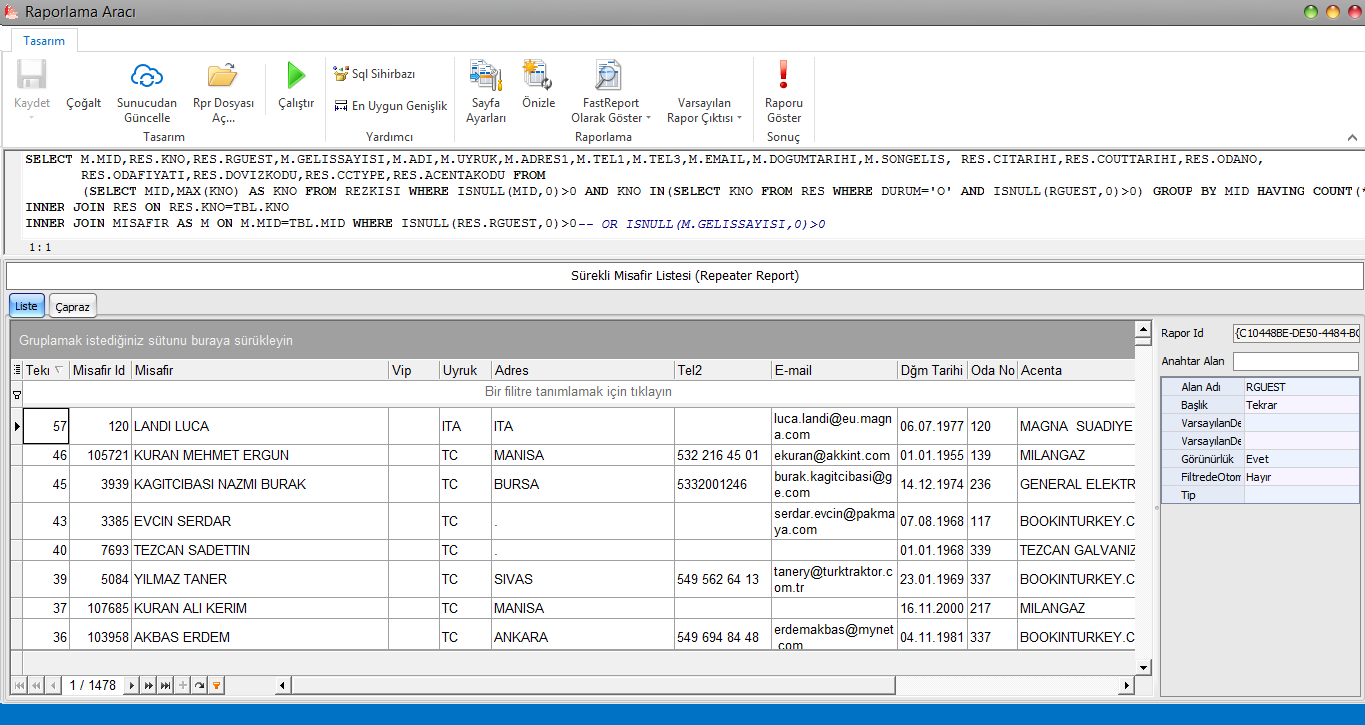Click Raporu Göster exclamation icon

pyautogui.click(x=784, y=75)
